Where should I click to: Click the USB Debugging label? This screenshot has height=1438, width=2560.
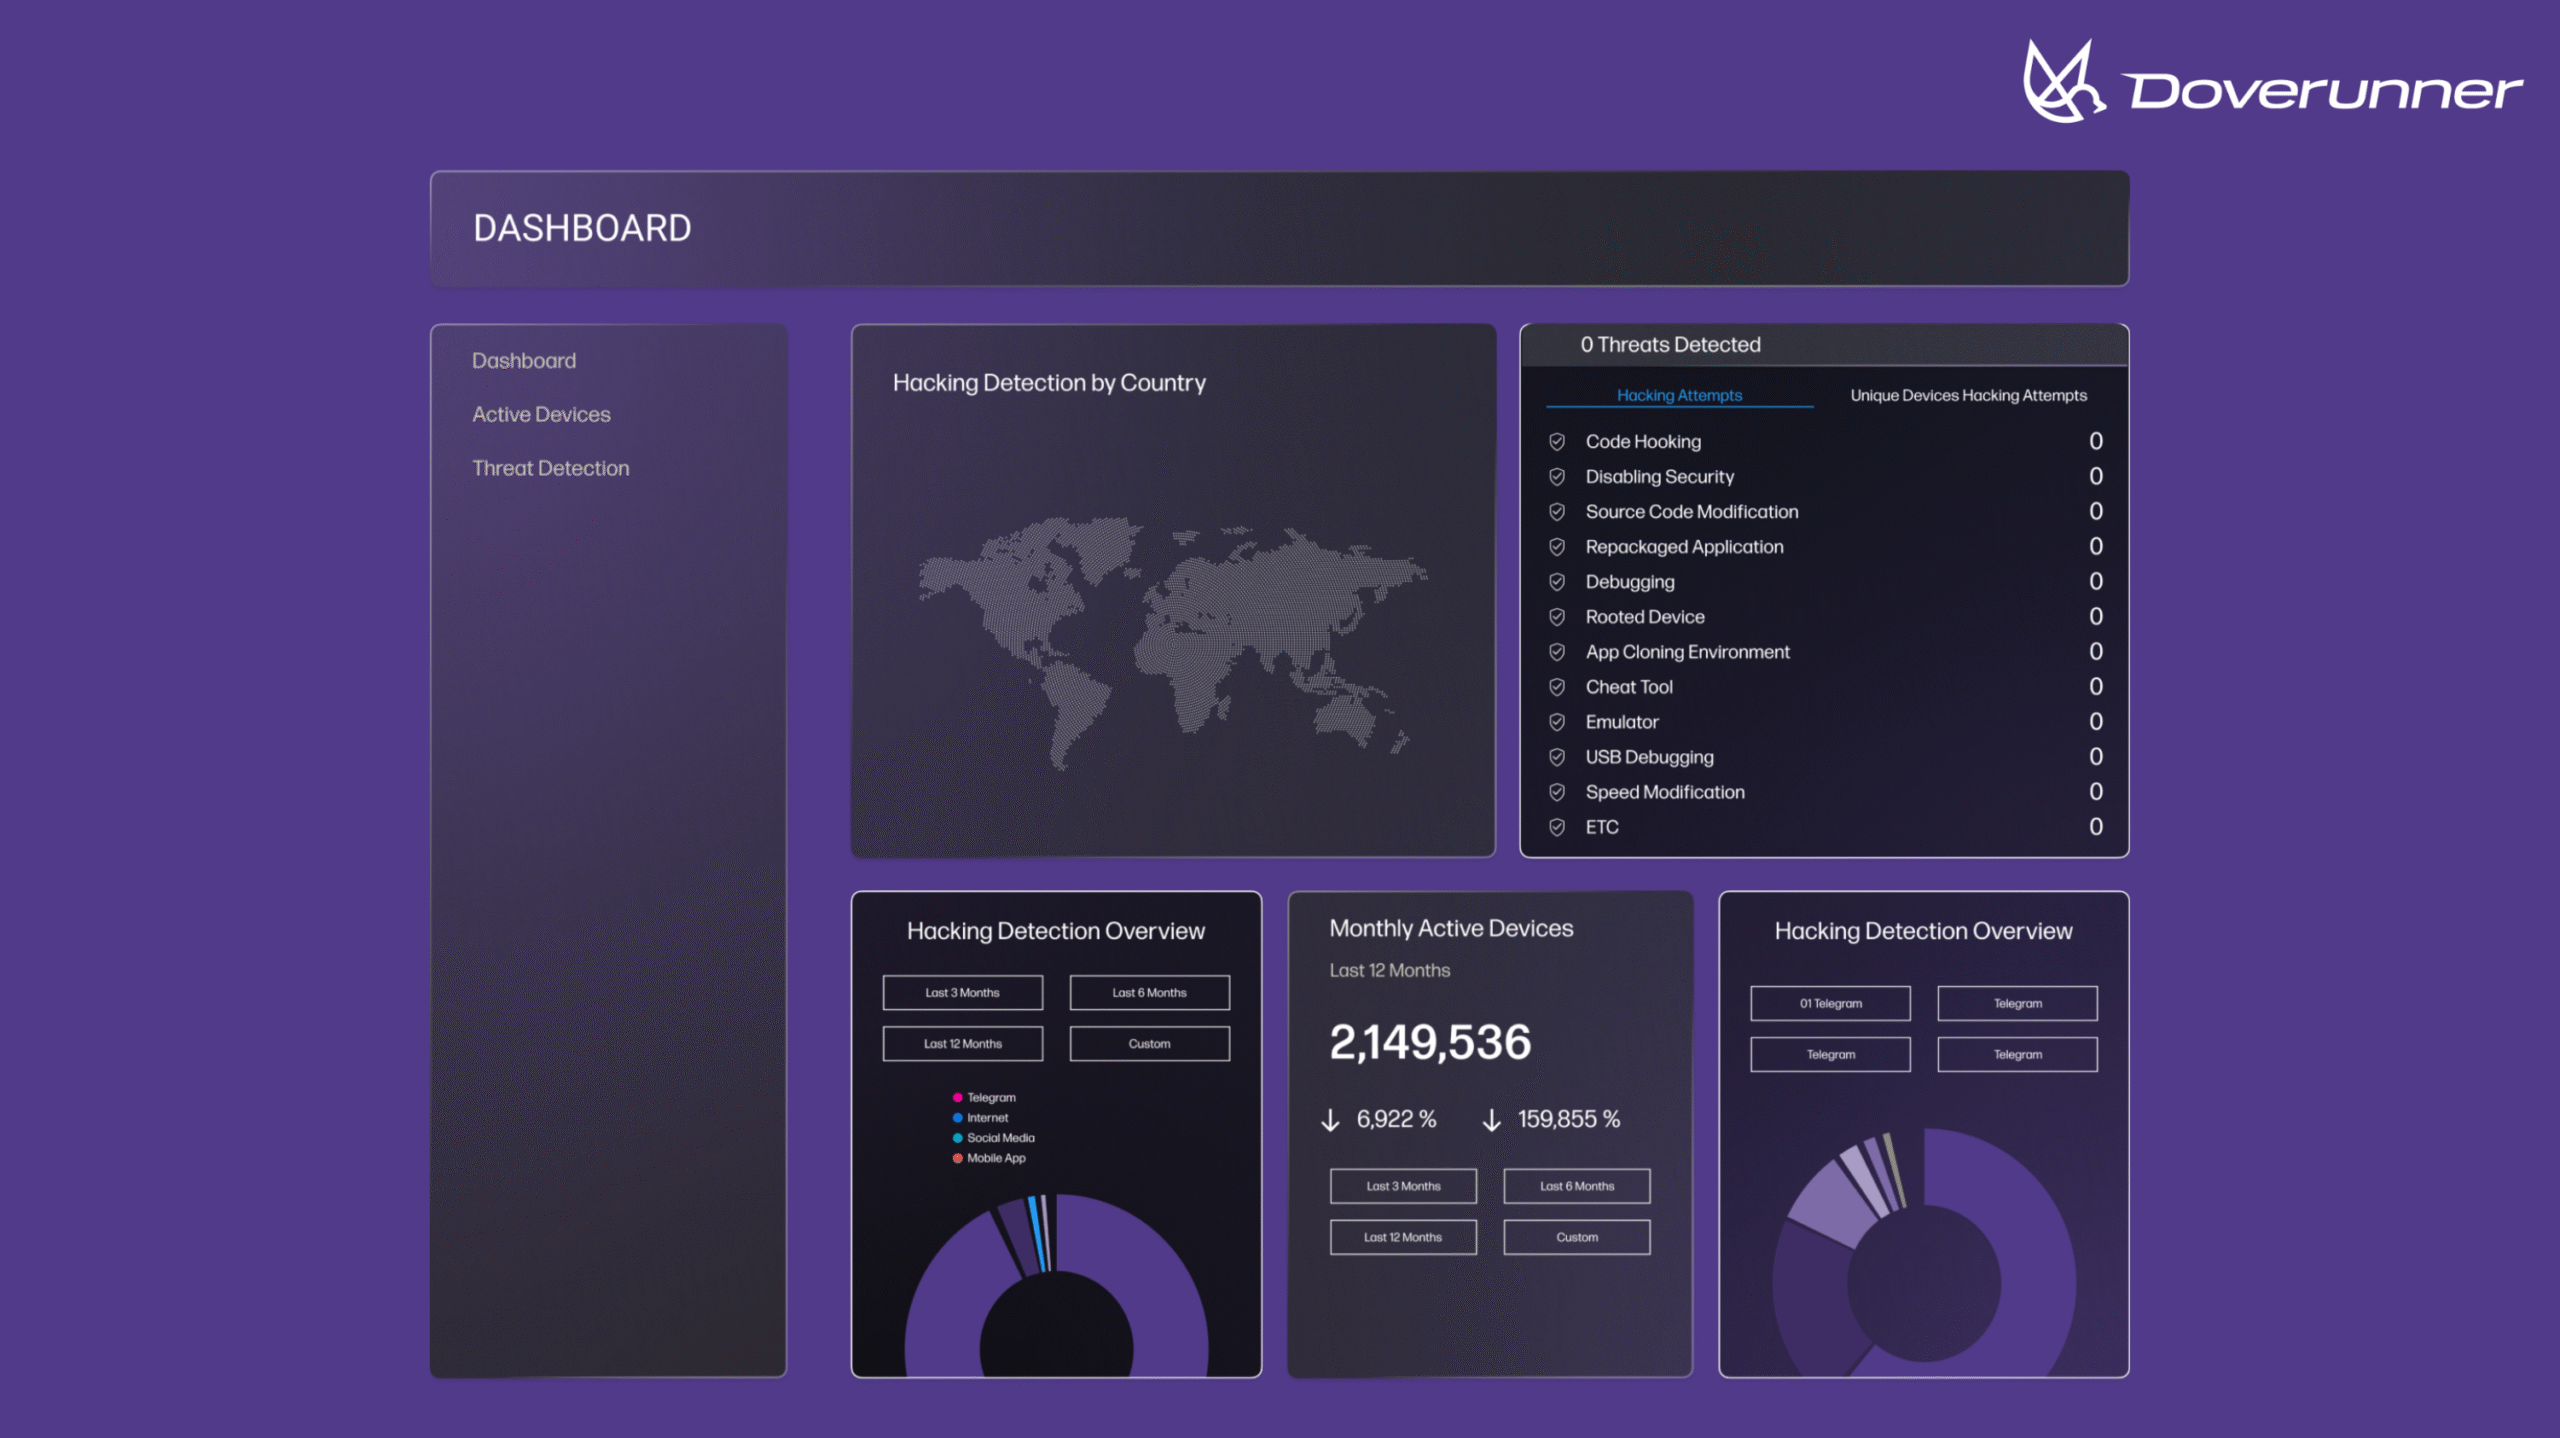click(x=1649, y=756)
